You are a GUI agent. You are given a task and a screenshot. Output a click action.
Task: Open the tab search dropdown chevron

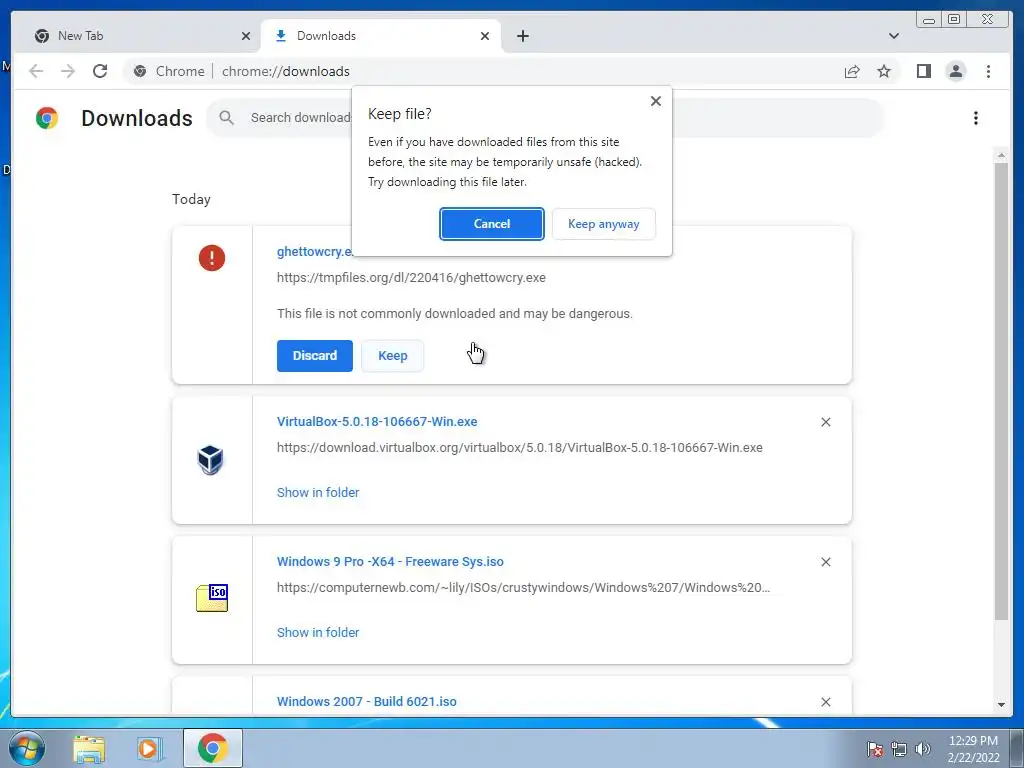coord(894,36)
